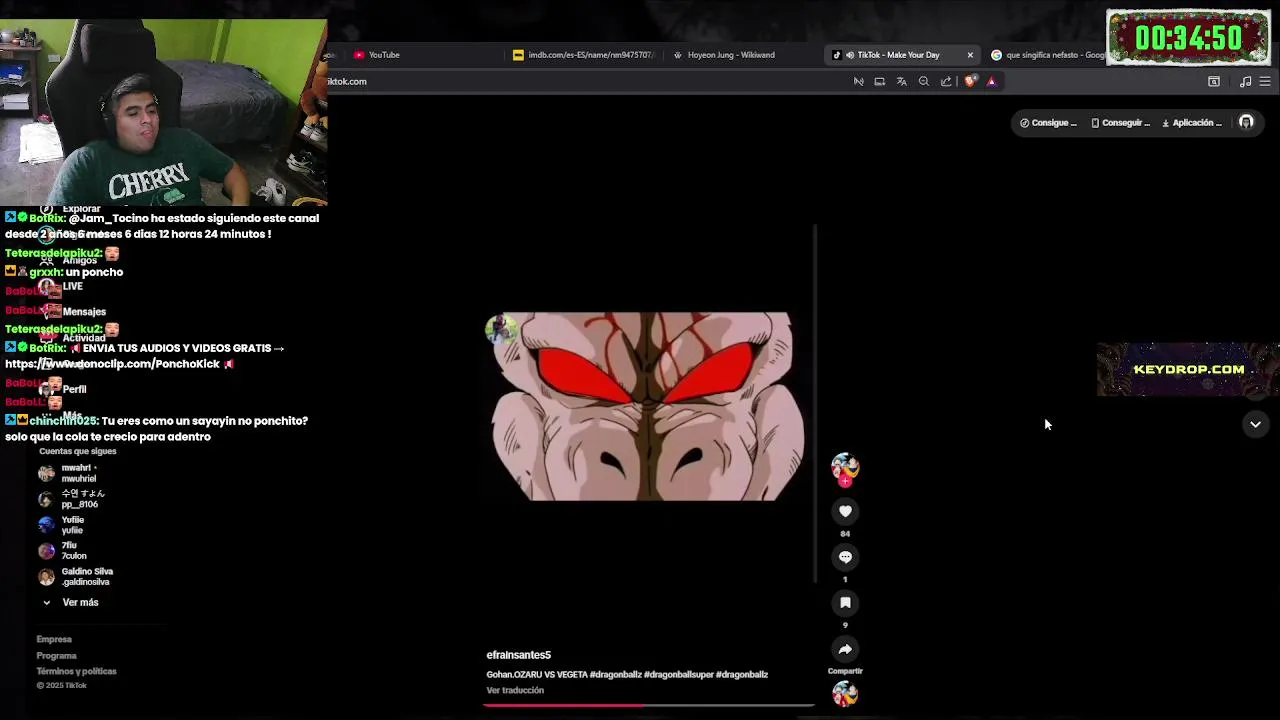
Task: Click the donoclip.com/PonchoKick chat link
Action: click(x=112, y=364)
